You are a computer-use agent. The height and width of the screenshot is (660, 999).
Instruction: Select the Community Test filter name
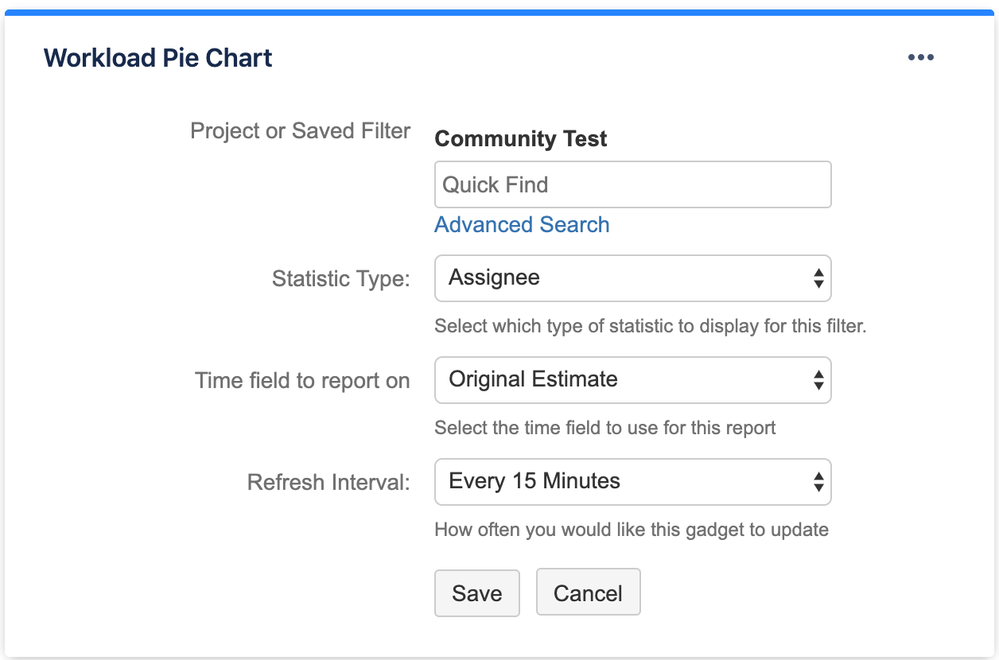click(x=521, y=139)
